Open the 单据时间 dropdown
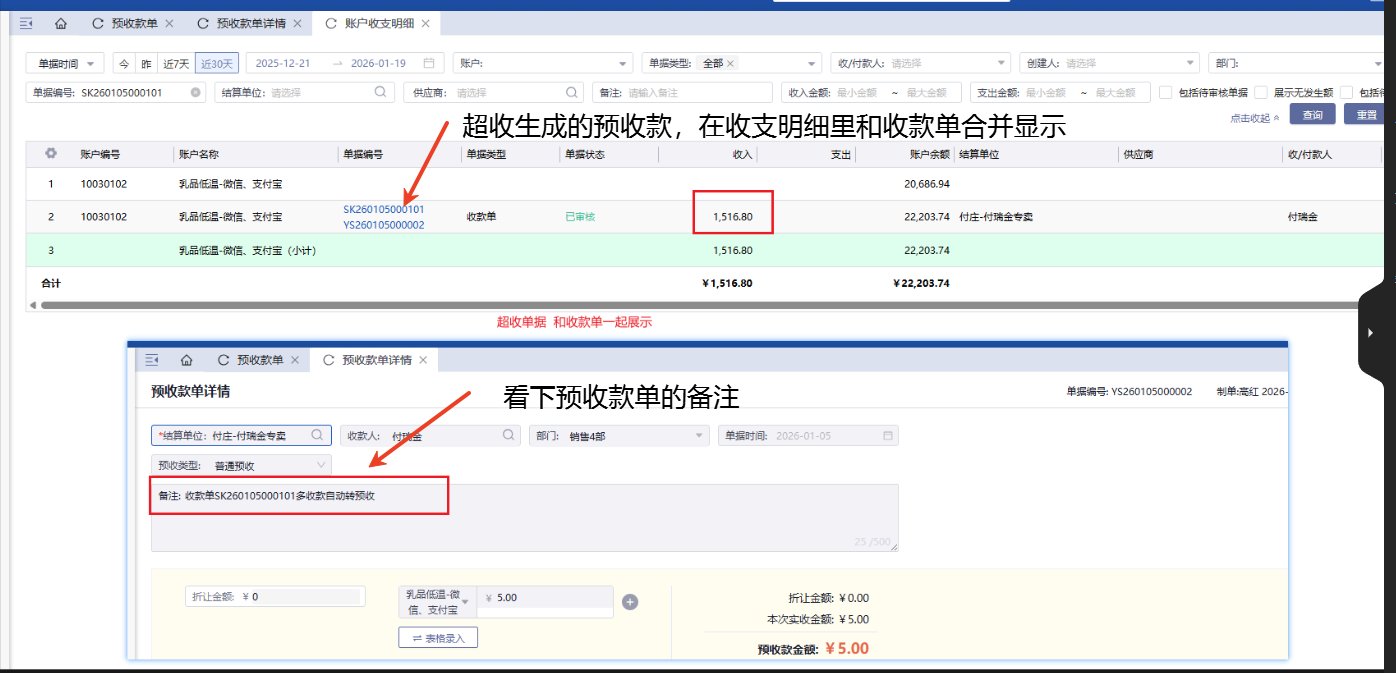The width and height of the screenshot is (1396, 673). [65, 63]
